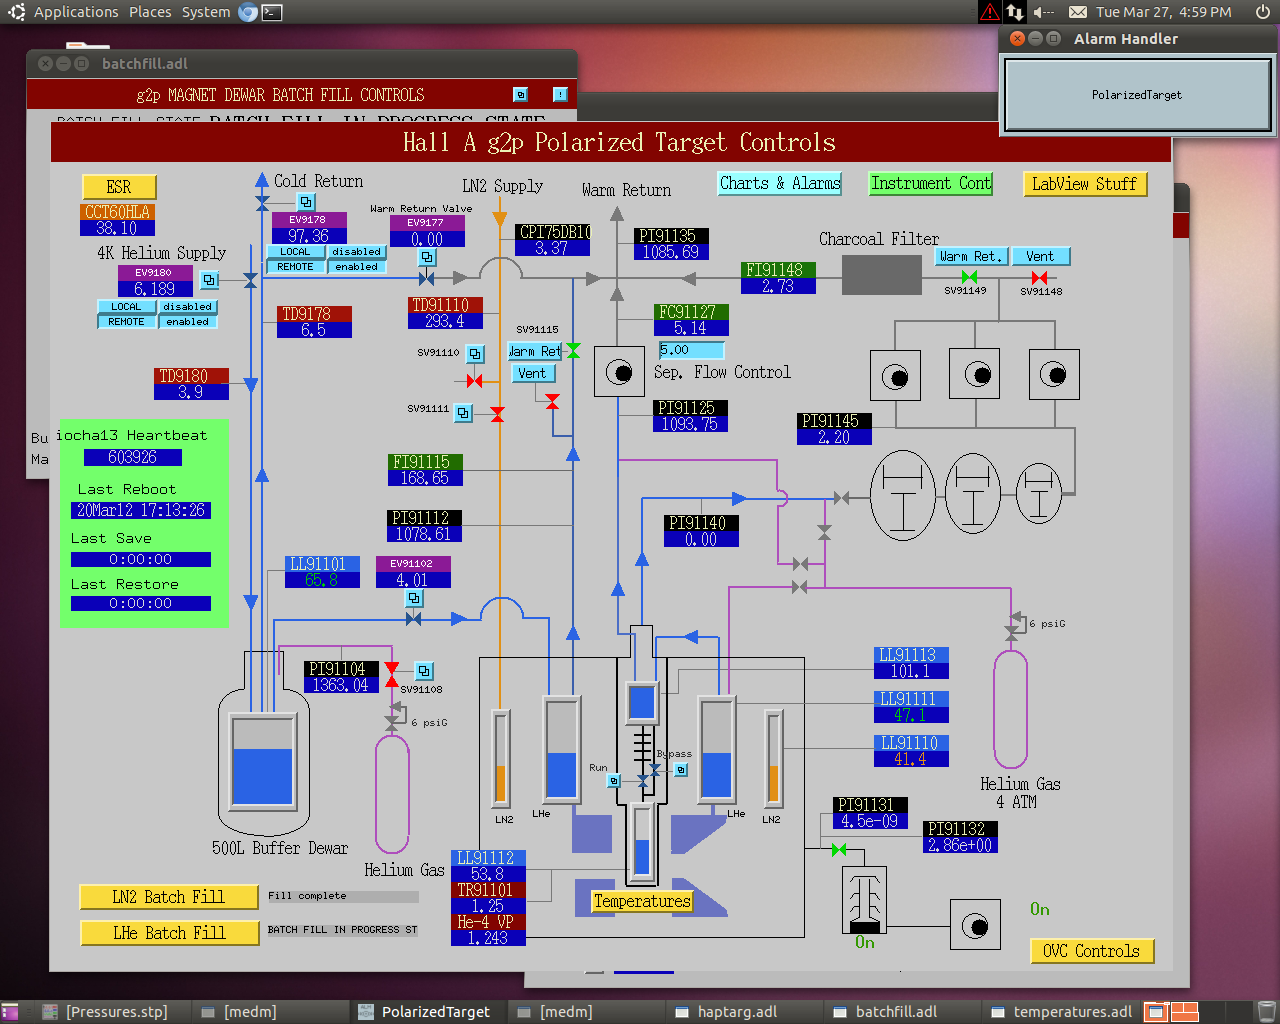The height and width of the screenshot is (1024, 1280).
Task: Select Warm Ret. button by Charcoal Filter
Action: [x=971, y=256]
